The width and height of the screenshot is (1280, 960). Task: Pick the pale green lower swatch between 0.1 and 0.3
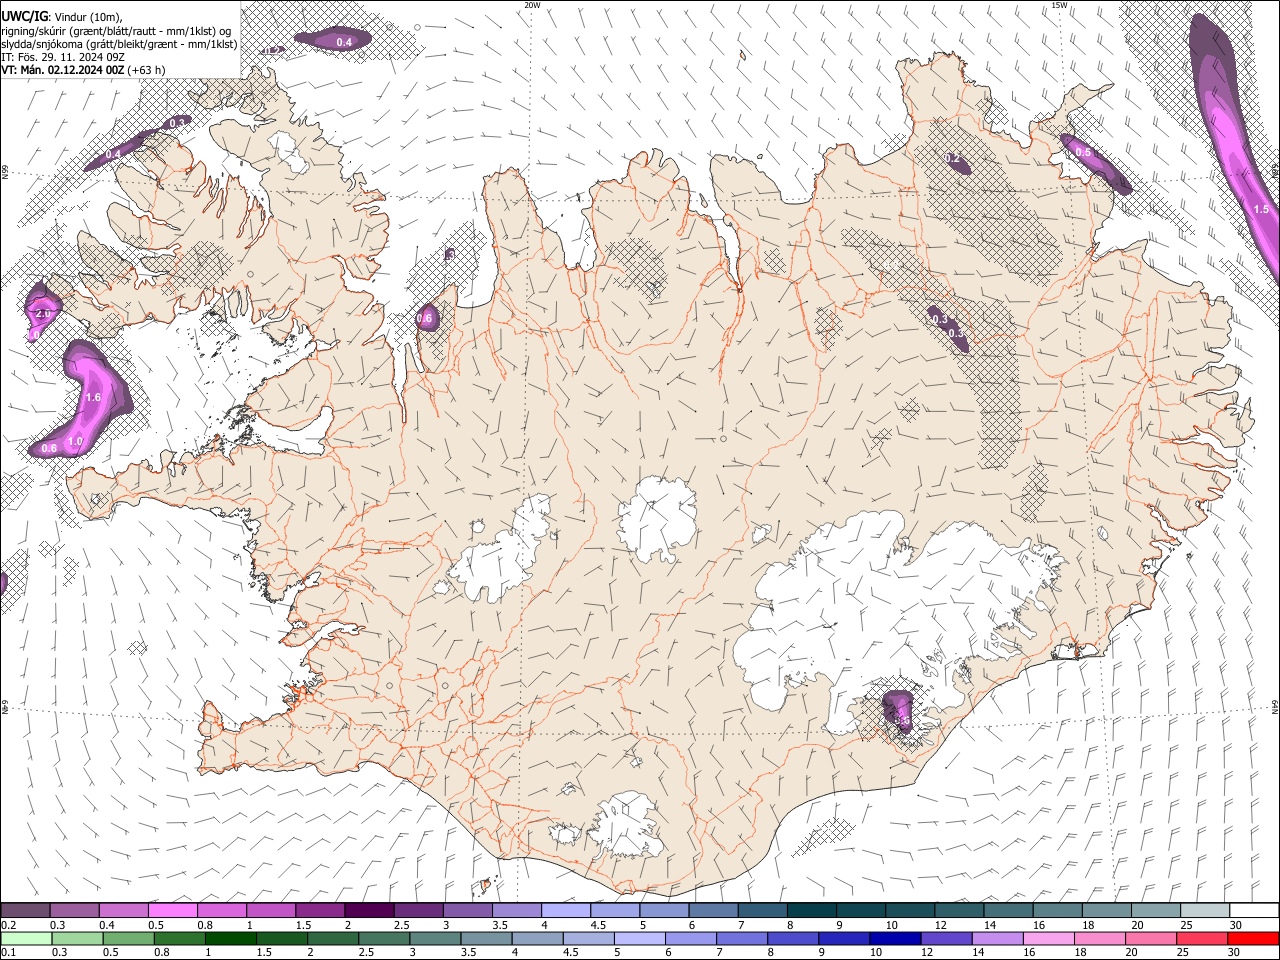click(x=26, y=938)
